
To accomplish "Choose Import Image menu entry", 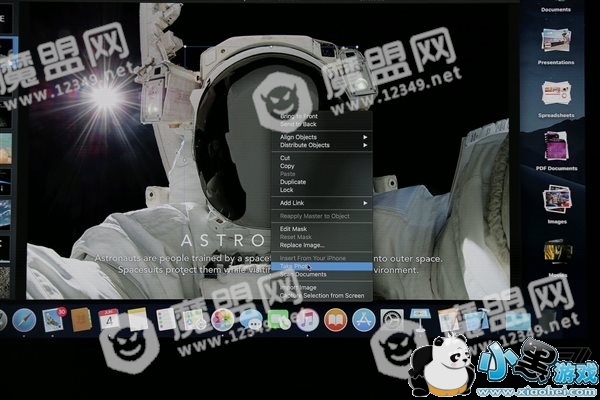I will point(322,287).
